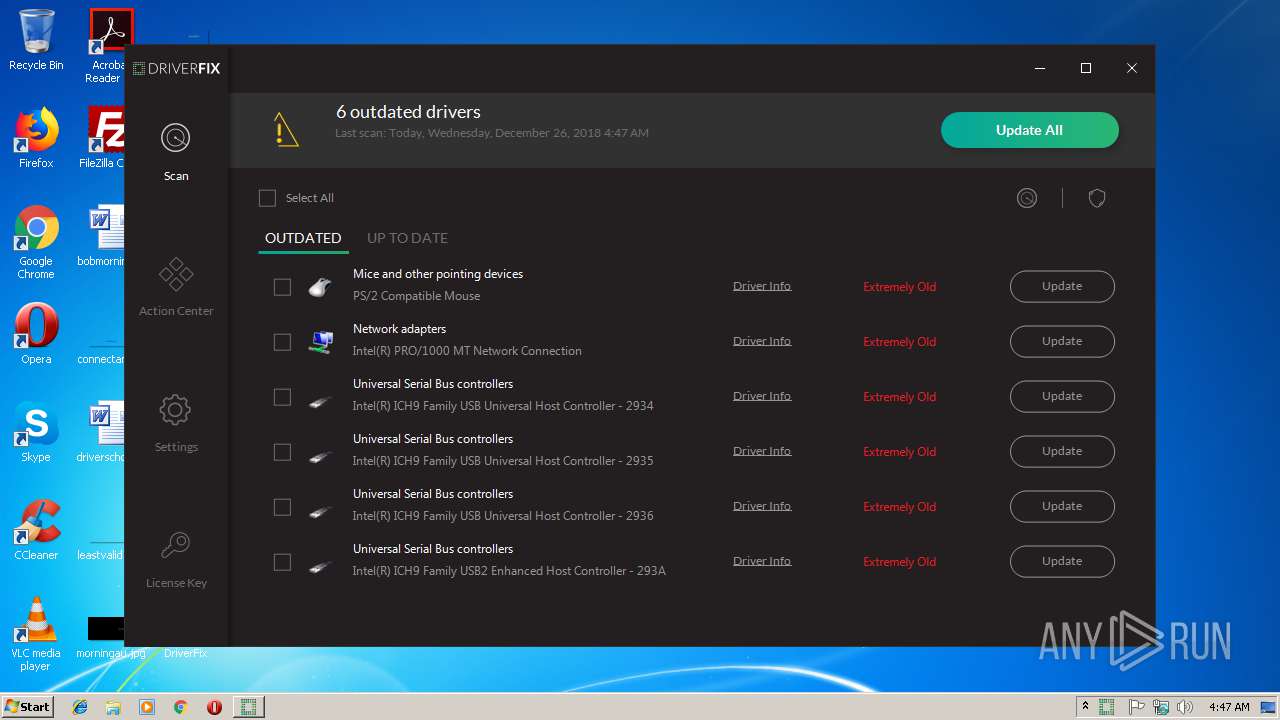Click 'Mice and other pointing devices' text
This screenshot has height=720, width=1280.
(438, 274)
